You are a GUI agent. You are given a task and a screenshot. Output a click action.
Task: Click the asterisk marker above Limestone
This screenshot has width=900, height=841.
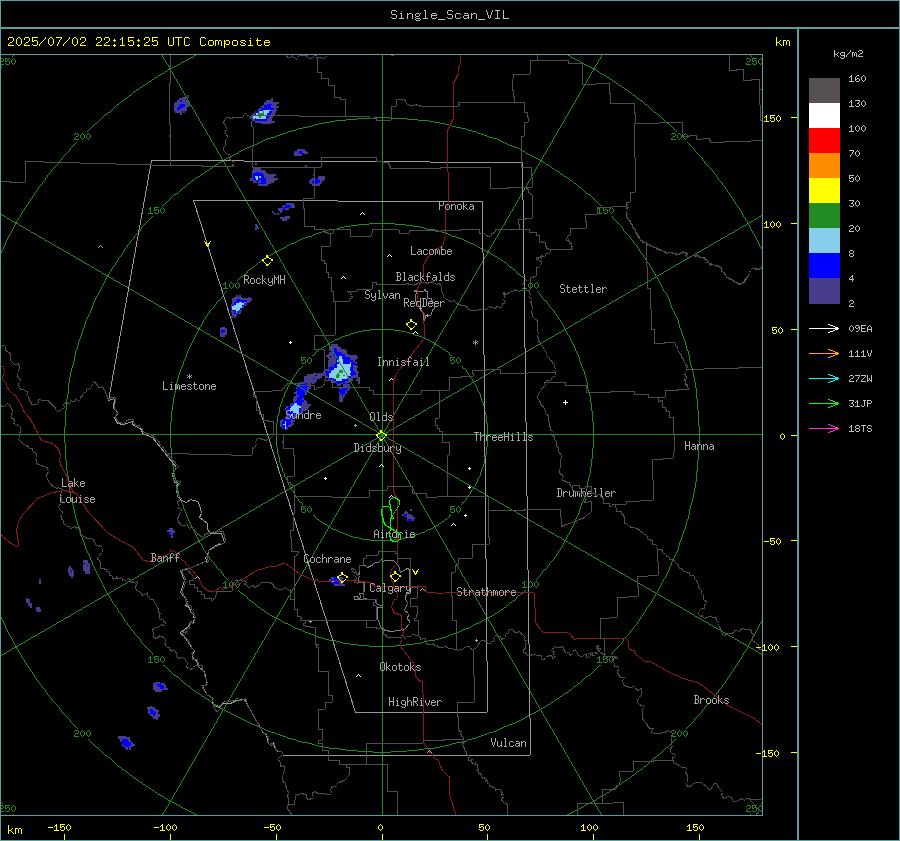tap(189, 377)
